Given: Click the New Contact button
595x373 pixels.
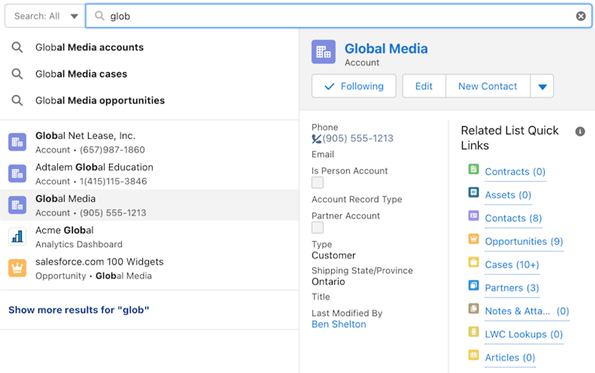Looking at the screenshot, I should (x=488, y=86).
